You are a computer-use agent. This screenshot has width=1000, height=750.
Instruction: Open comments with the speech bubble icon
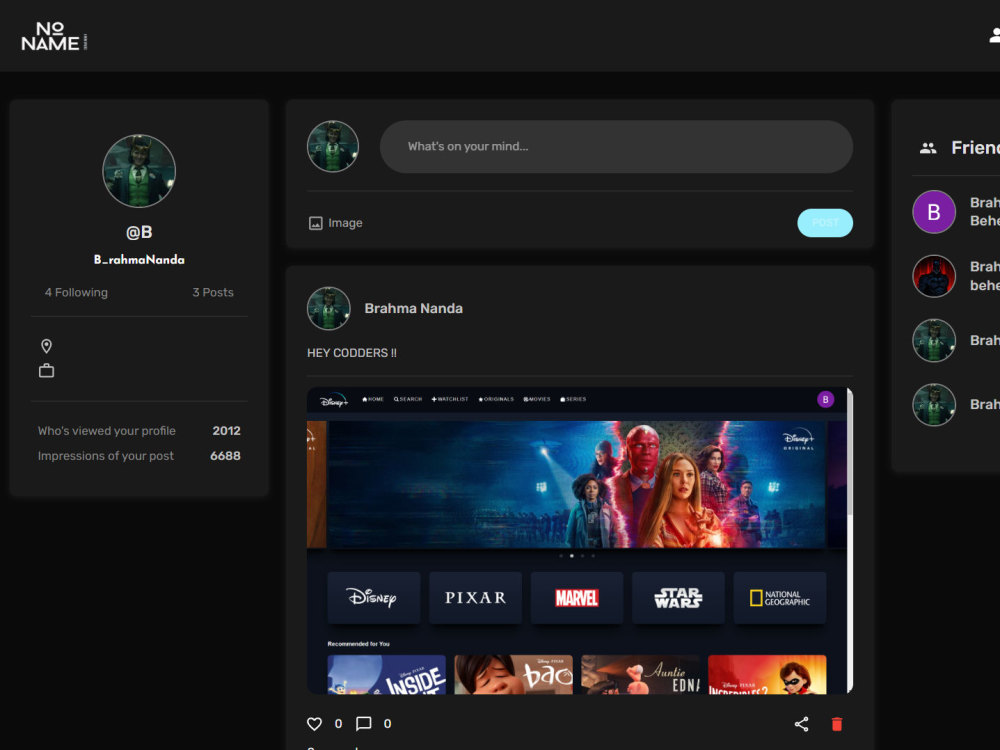point(364,724)
